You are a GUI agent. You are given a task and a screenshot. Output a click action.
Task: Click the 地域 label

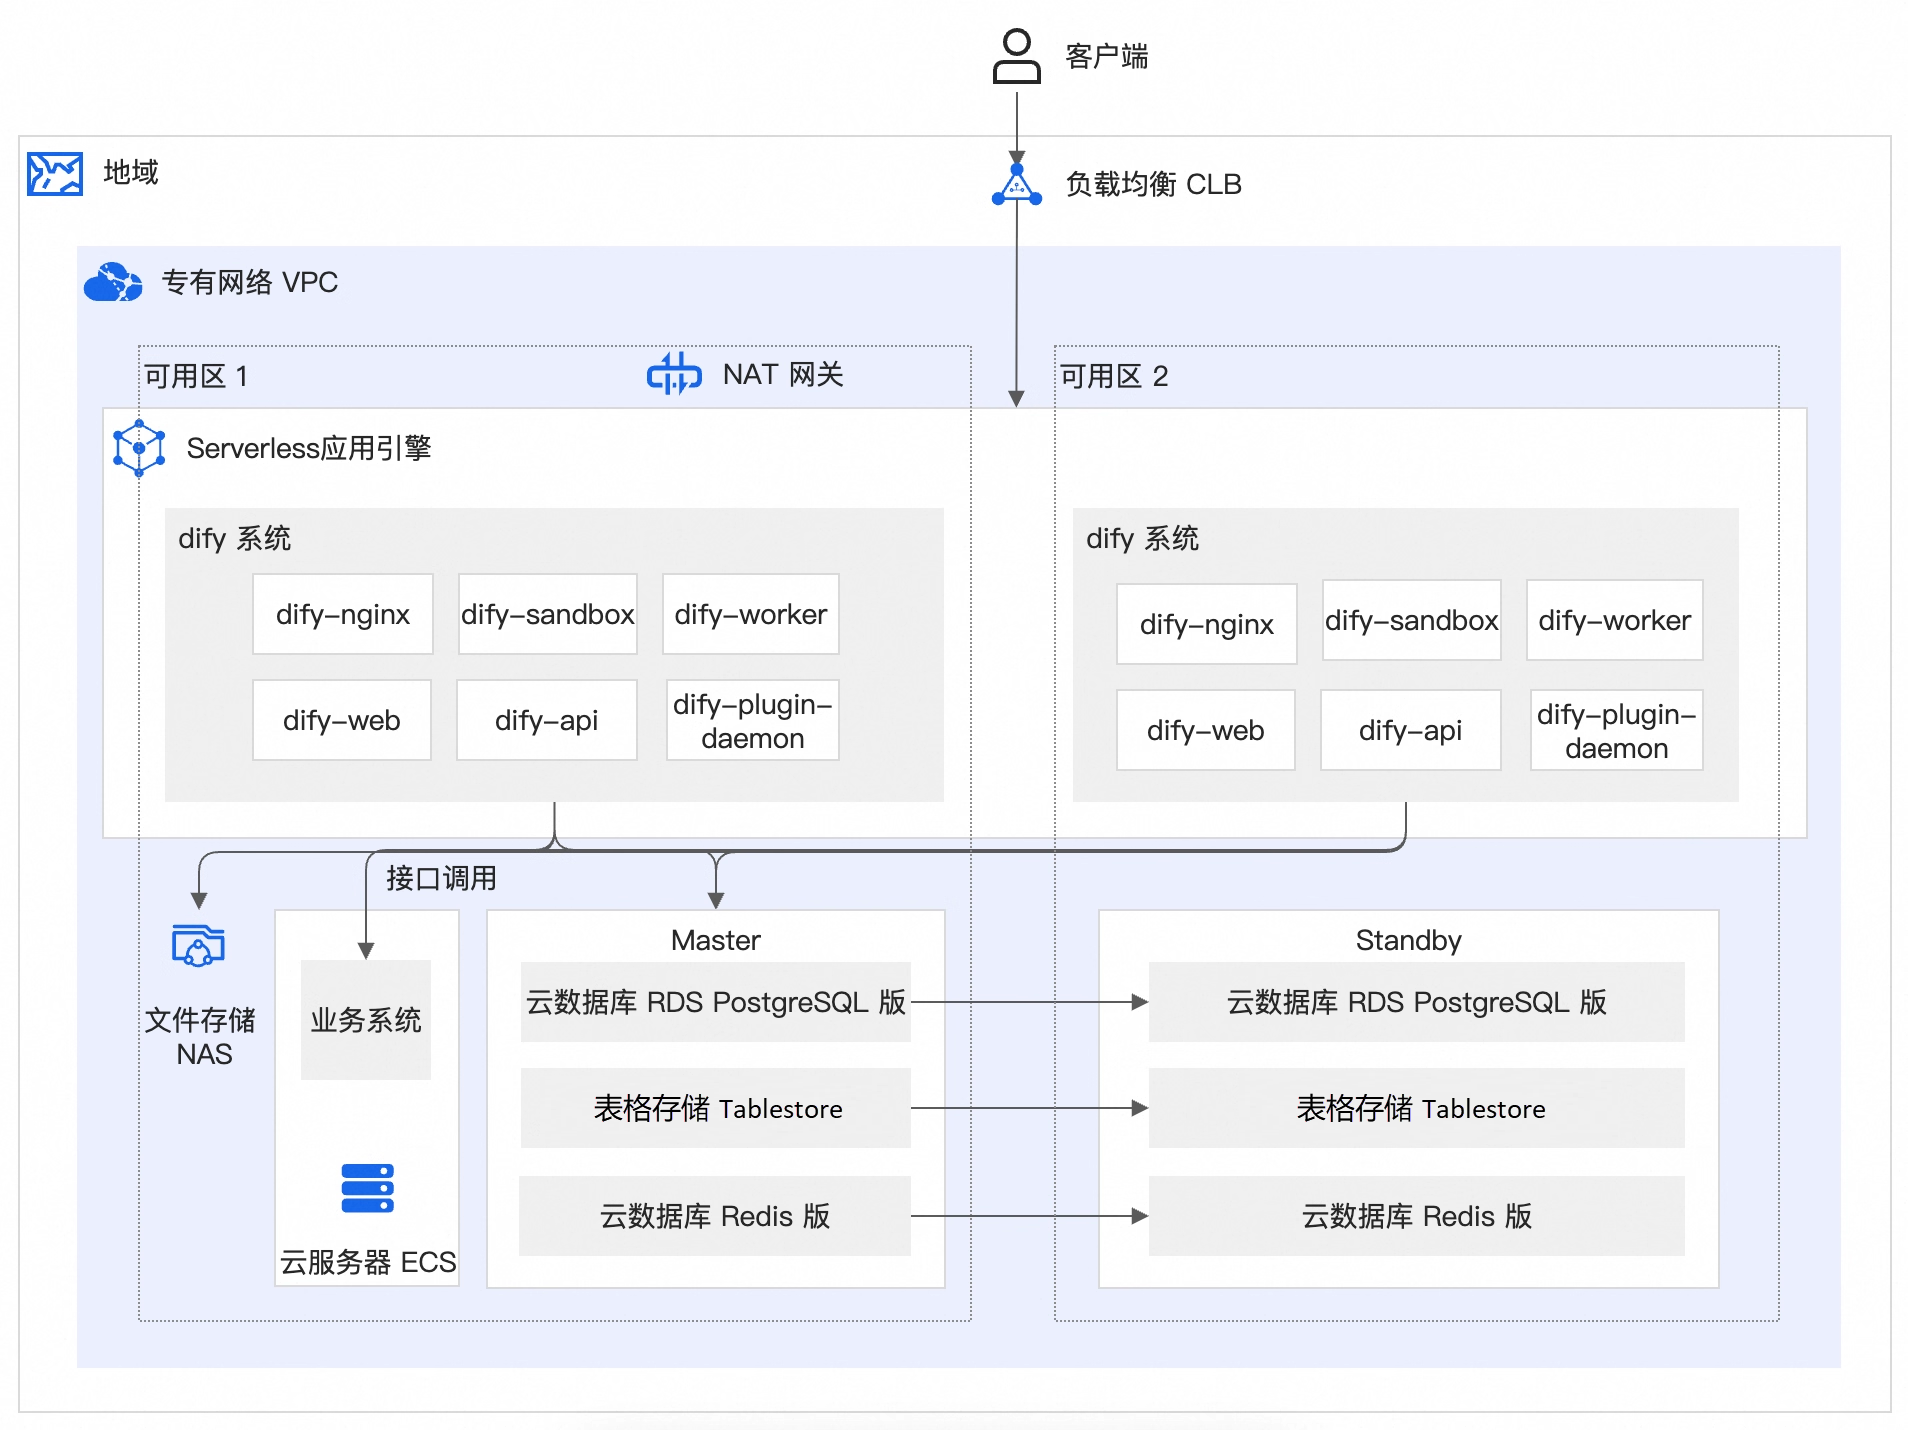point(131,172)
